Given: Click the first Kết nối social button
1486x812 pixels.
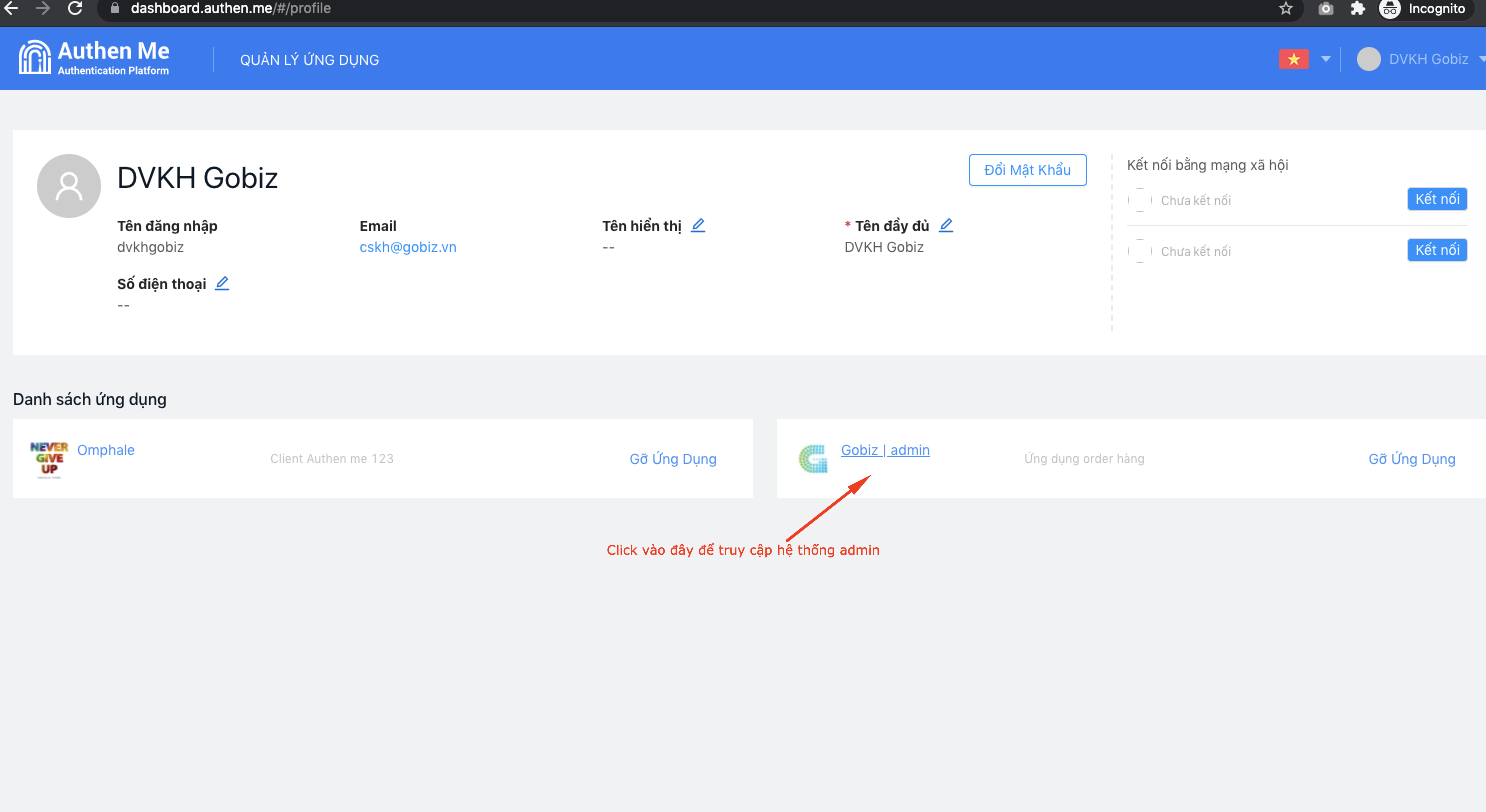Looking at the screenshot, I should [x=1437, y=199].
